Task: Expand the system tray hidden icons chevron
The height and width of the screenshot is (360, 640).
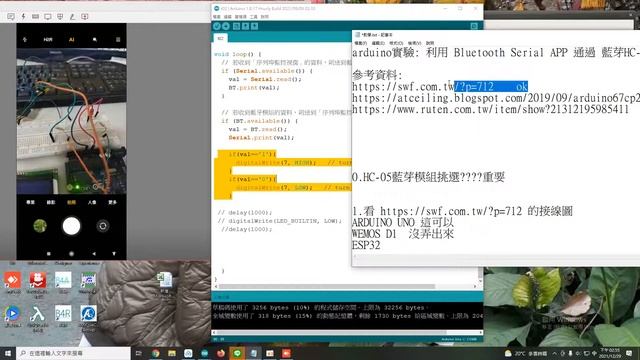Action: (x=554, y=353)
